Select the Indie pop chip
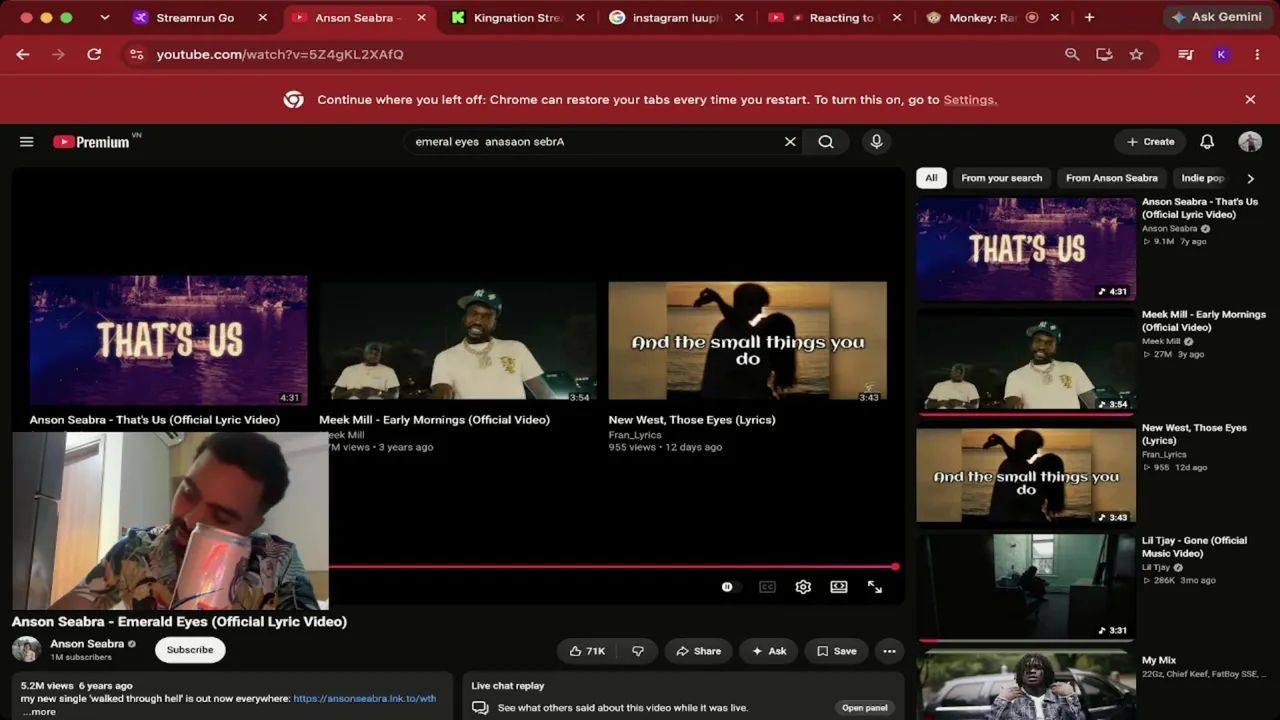This screenshot has height=720, width=1280. (x=1203, y=178)
